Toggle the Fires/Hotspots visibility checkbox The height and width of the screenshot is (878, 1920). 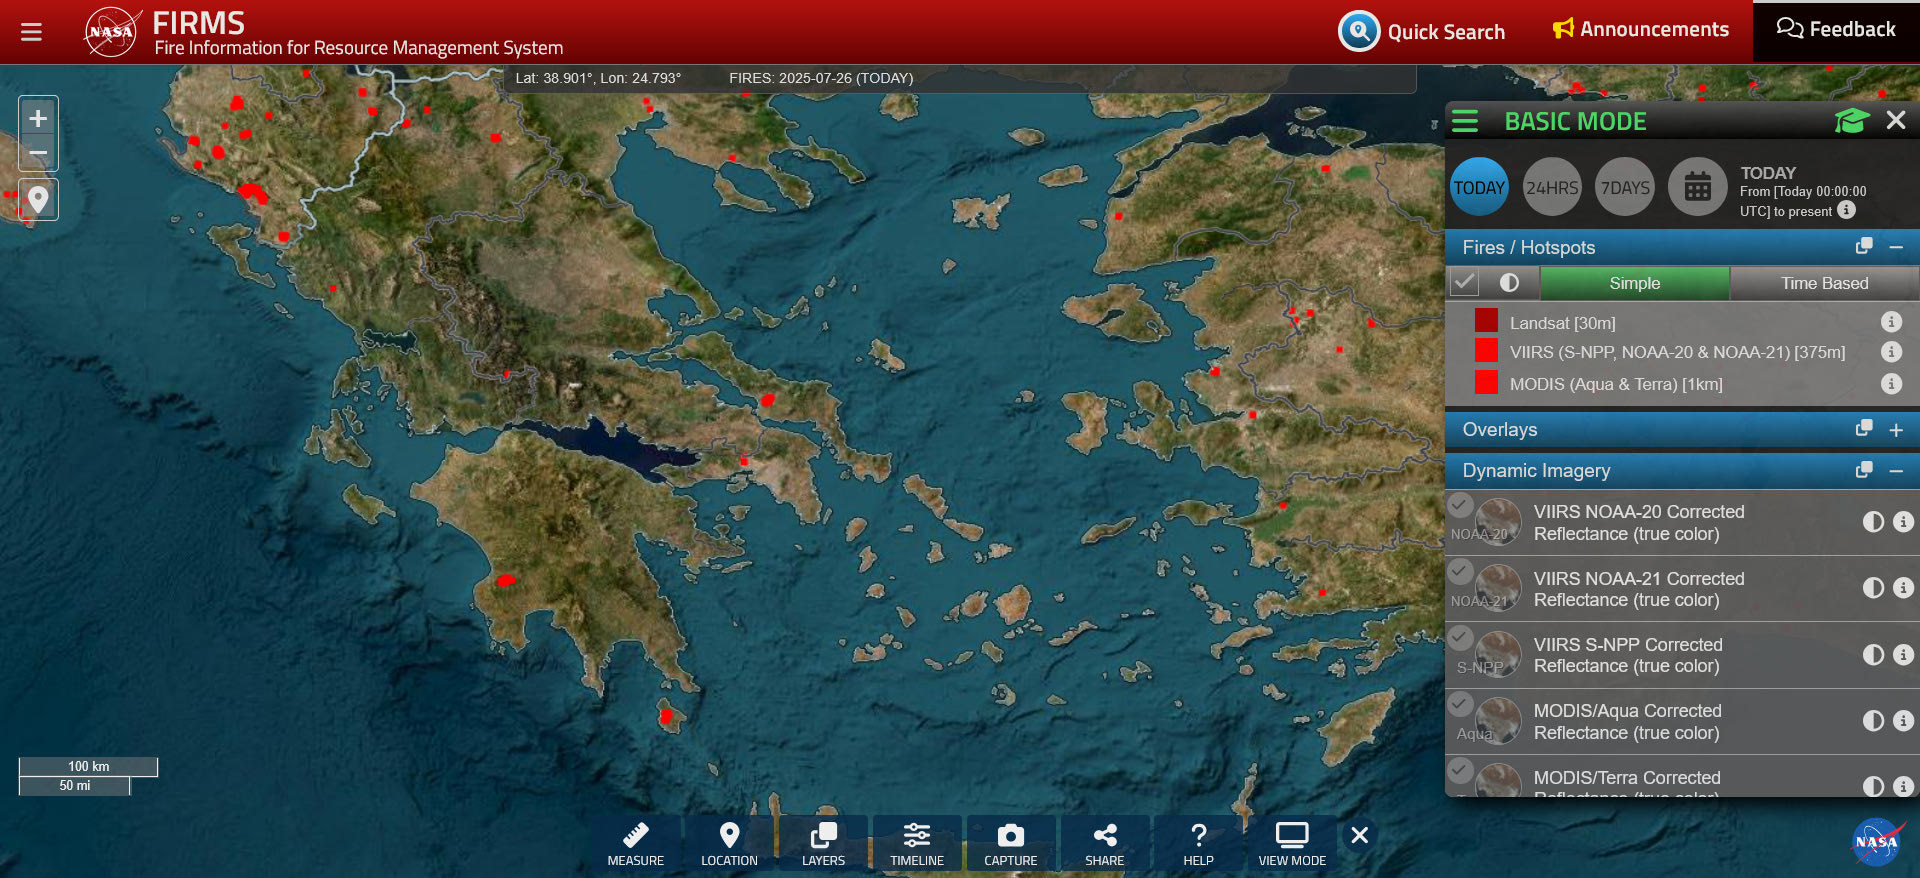[x=1465, y=283]
